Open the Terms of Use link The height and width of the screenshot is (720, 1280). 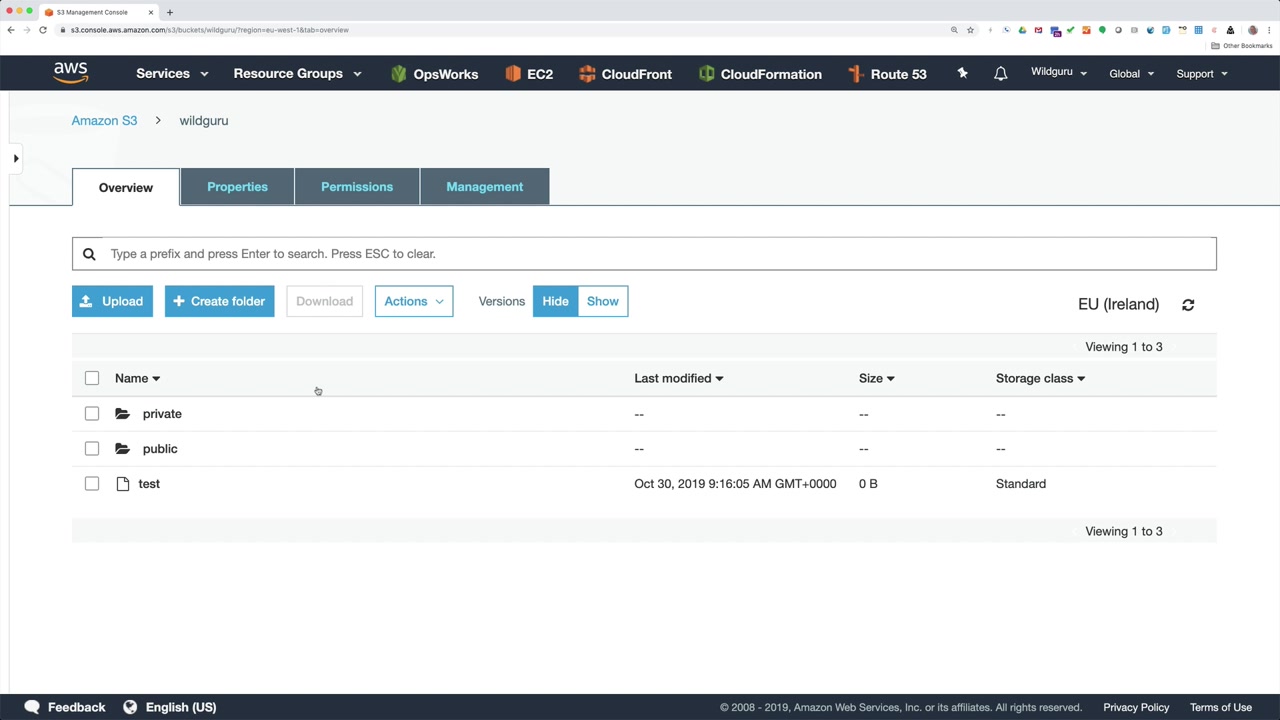1221,707
